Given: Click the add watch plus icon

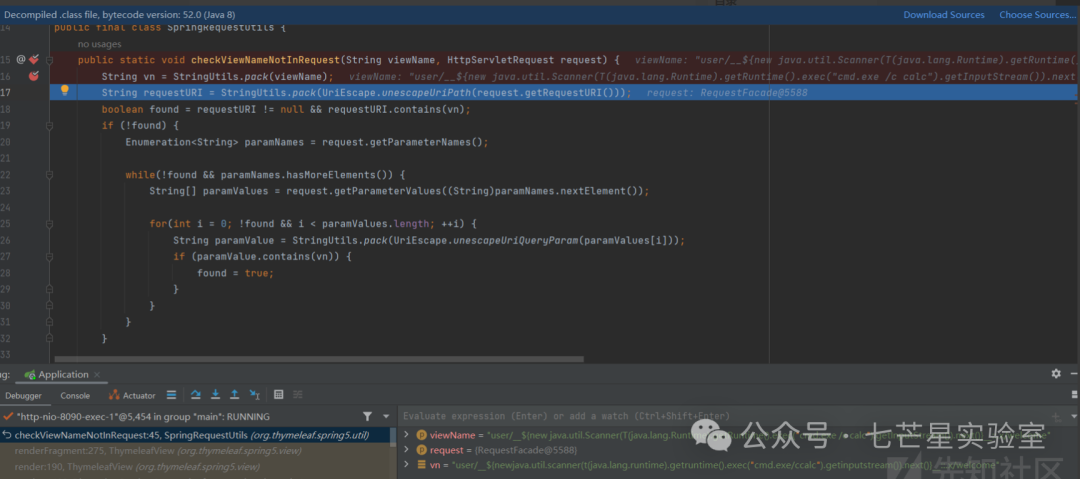Looking at the screenshot, I should [1057, 416].
